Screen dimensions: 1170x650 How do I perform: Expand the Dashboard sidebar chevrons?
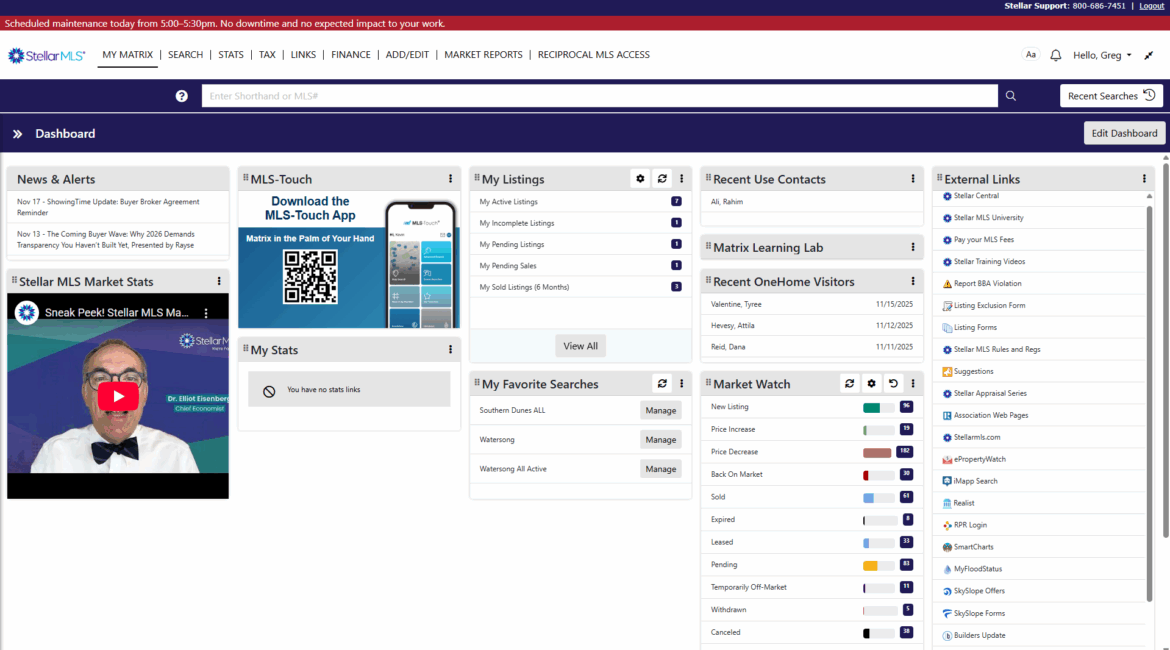click(x=17, y=134)
